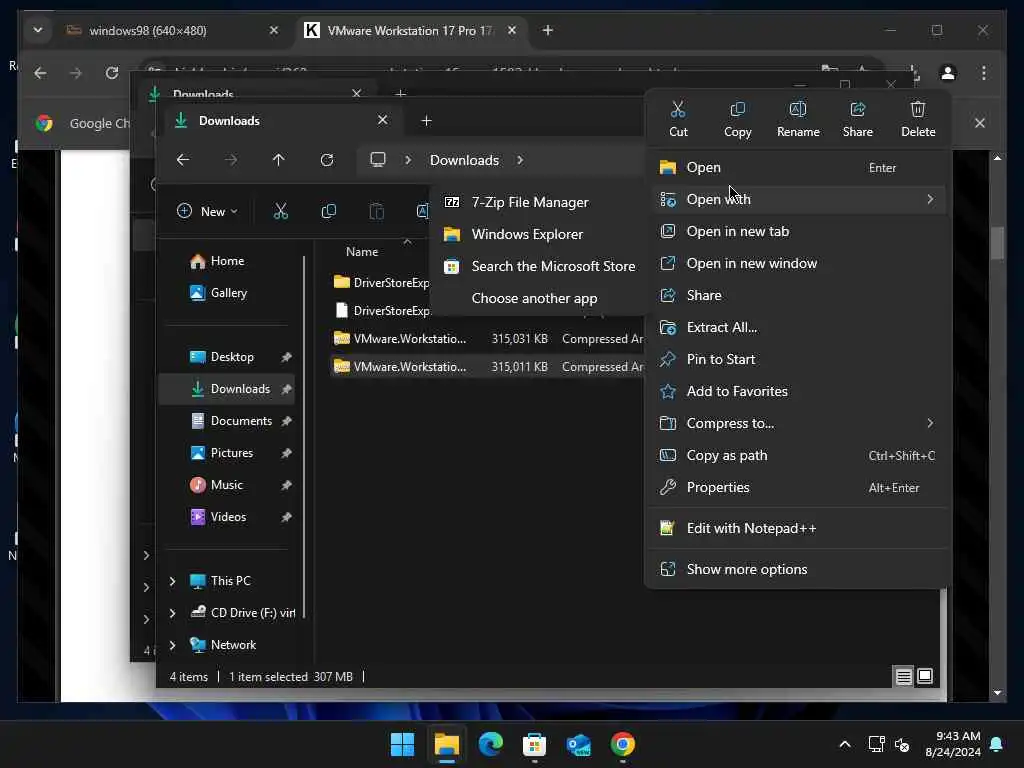The height and width of the screenshot is (768, 1024).
Task: Open the Chrome tab search dropdown
Action: pyautogui.click(x=38, y=31)
